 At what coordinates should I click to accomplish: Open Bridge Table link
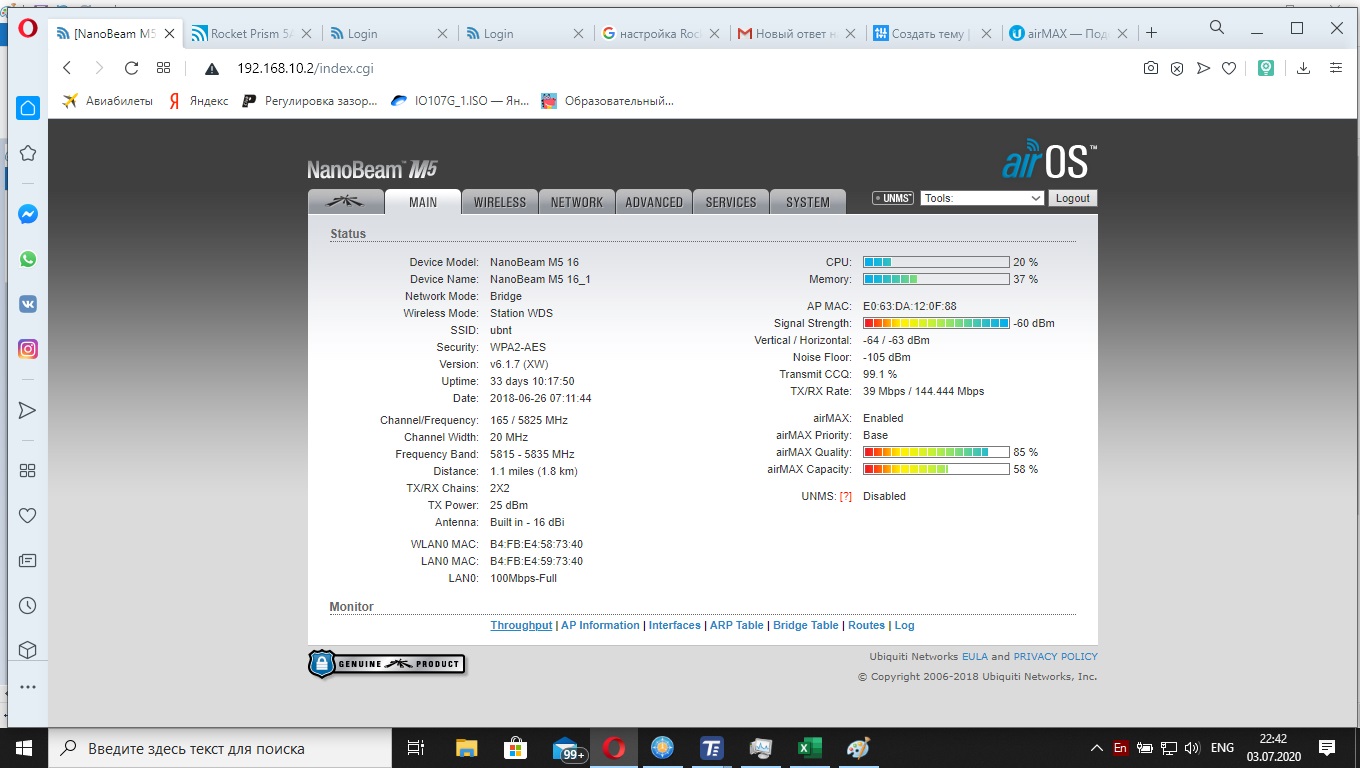806,625
